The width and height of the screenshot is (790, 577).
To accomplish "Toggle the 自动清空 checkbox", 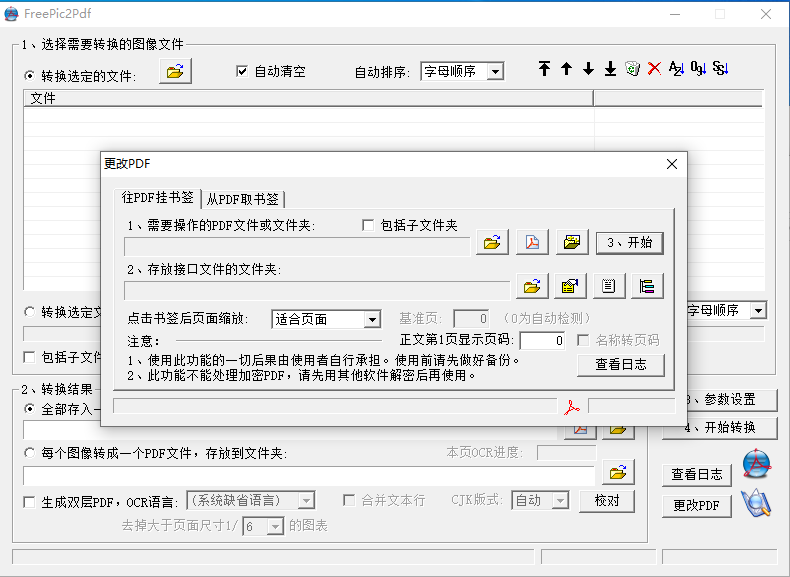I will click(x=242, y=71).
